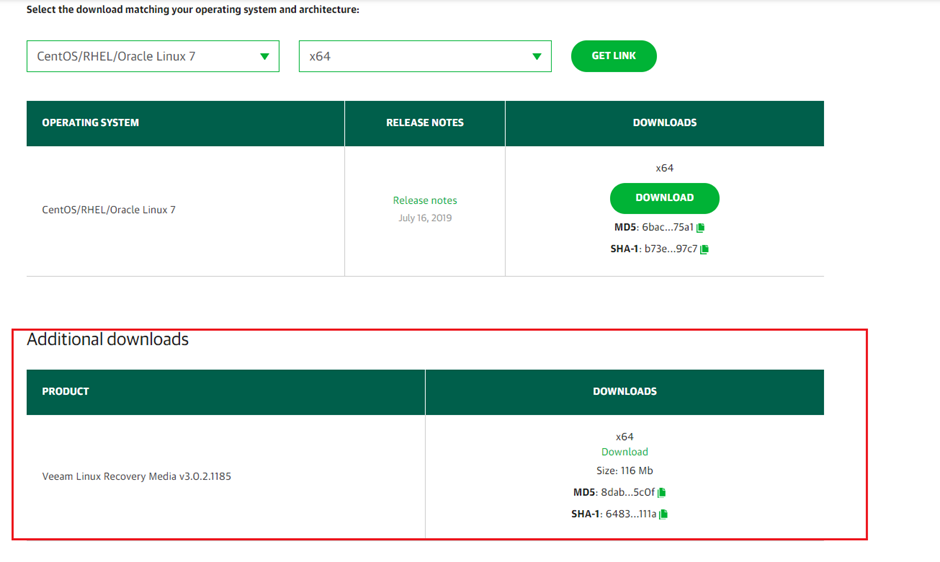This screenshot has width=940, height=562.
Task: Click the RELEASE NOTES column header
Action: [425, 123]
